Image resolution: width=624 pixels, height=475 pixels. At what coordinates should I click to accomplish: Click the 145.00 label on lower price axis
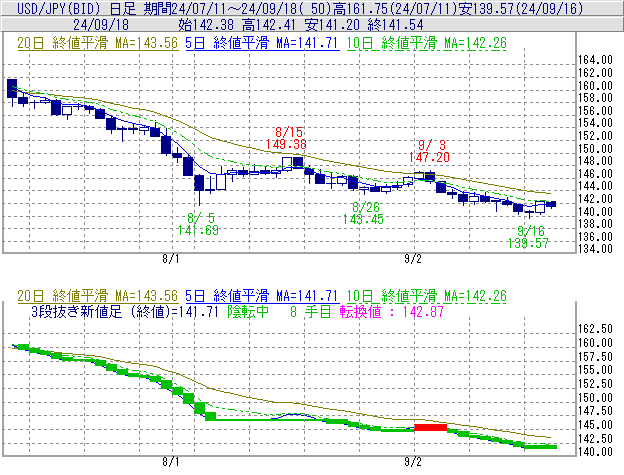pyautogui.click(x=595, y=425)
